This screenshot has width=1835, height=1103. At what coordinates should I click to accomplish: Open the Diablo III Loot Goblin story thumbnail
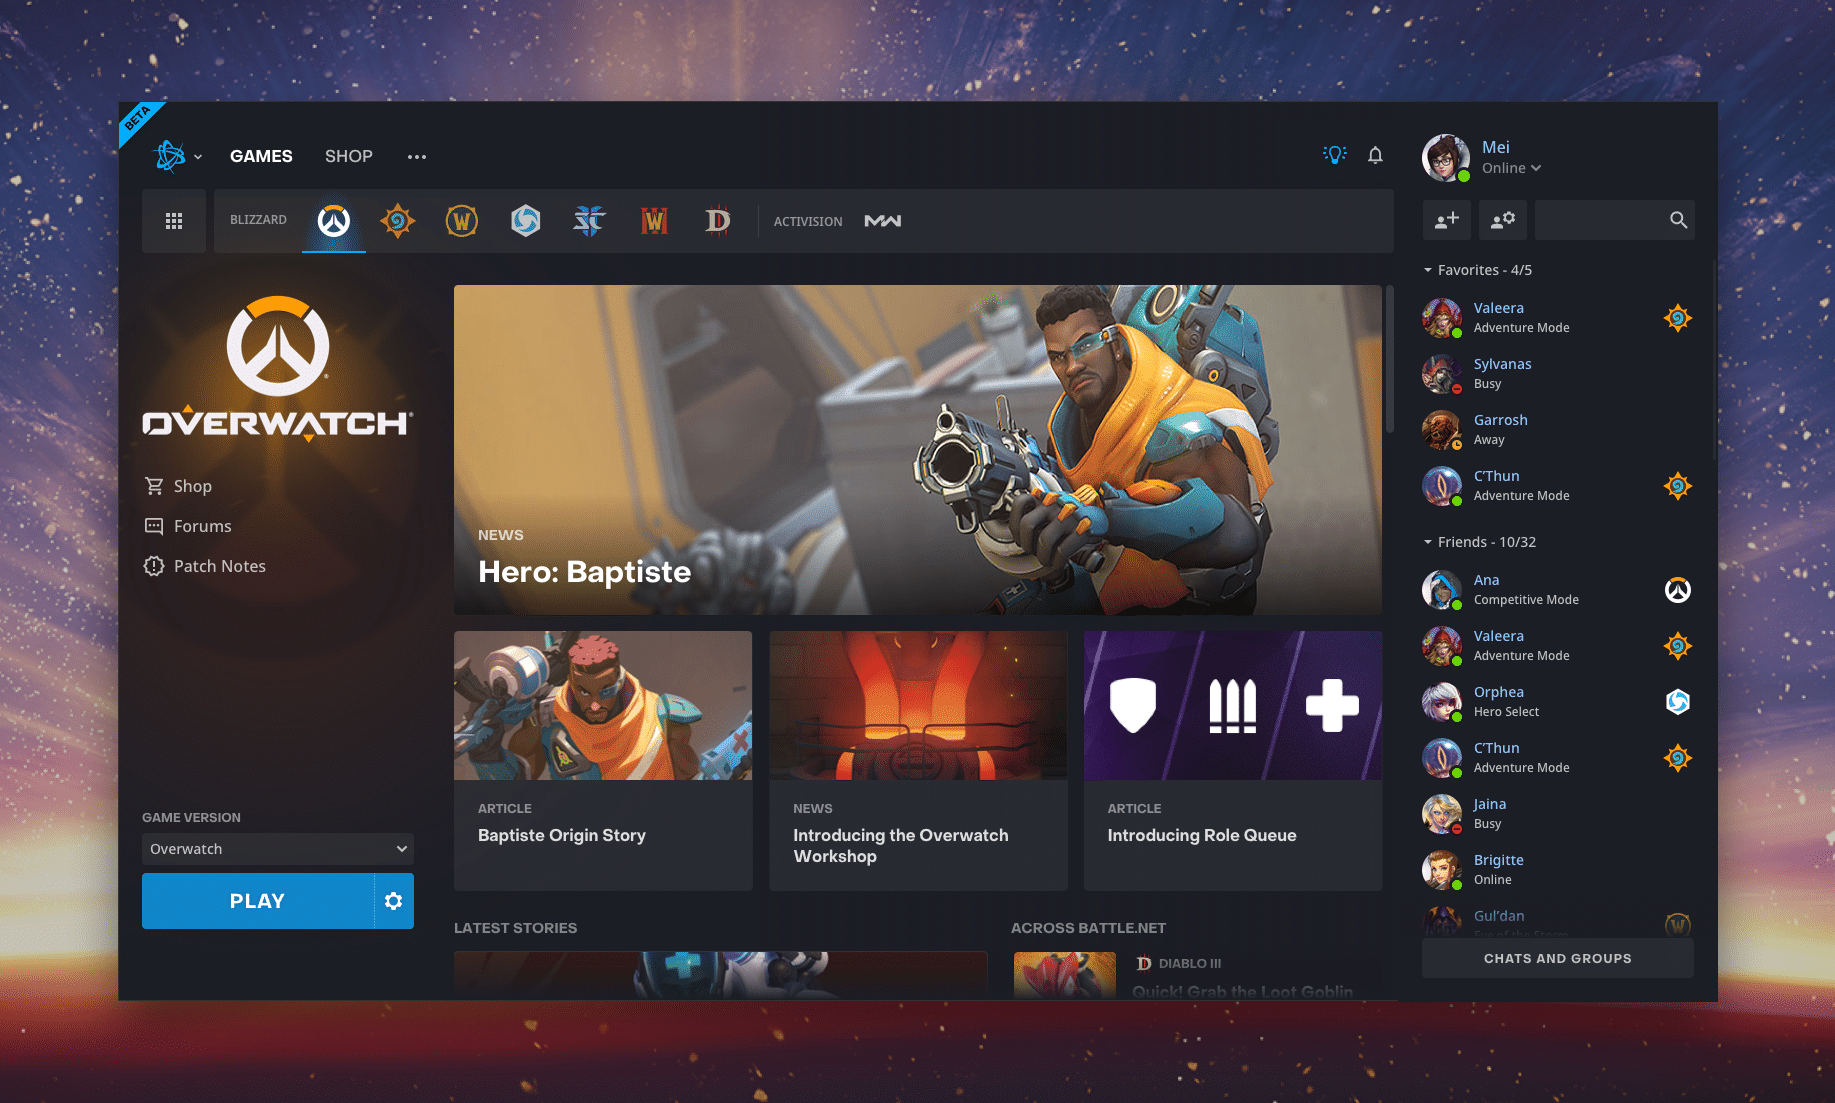(x=1065, y=975)
